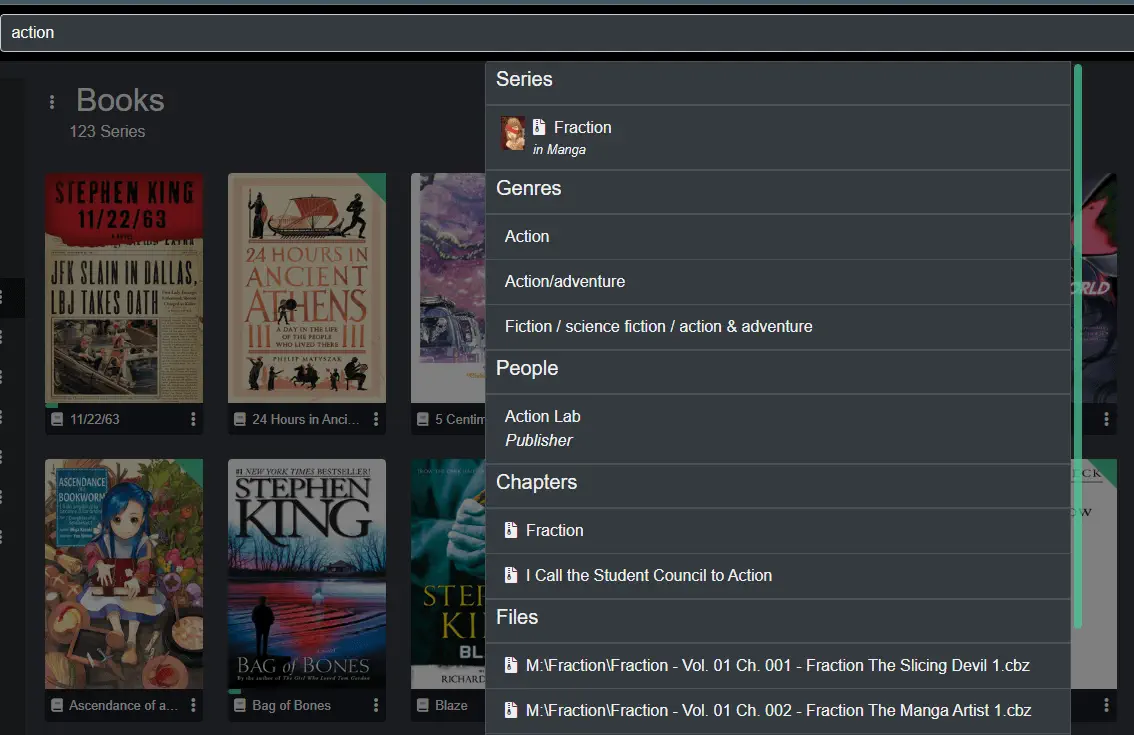Open Fraction Vol. 01 Ch. 002 Manga Artist file

[777, 711]
